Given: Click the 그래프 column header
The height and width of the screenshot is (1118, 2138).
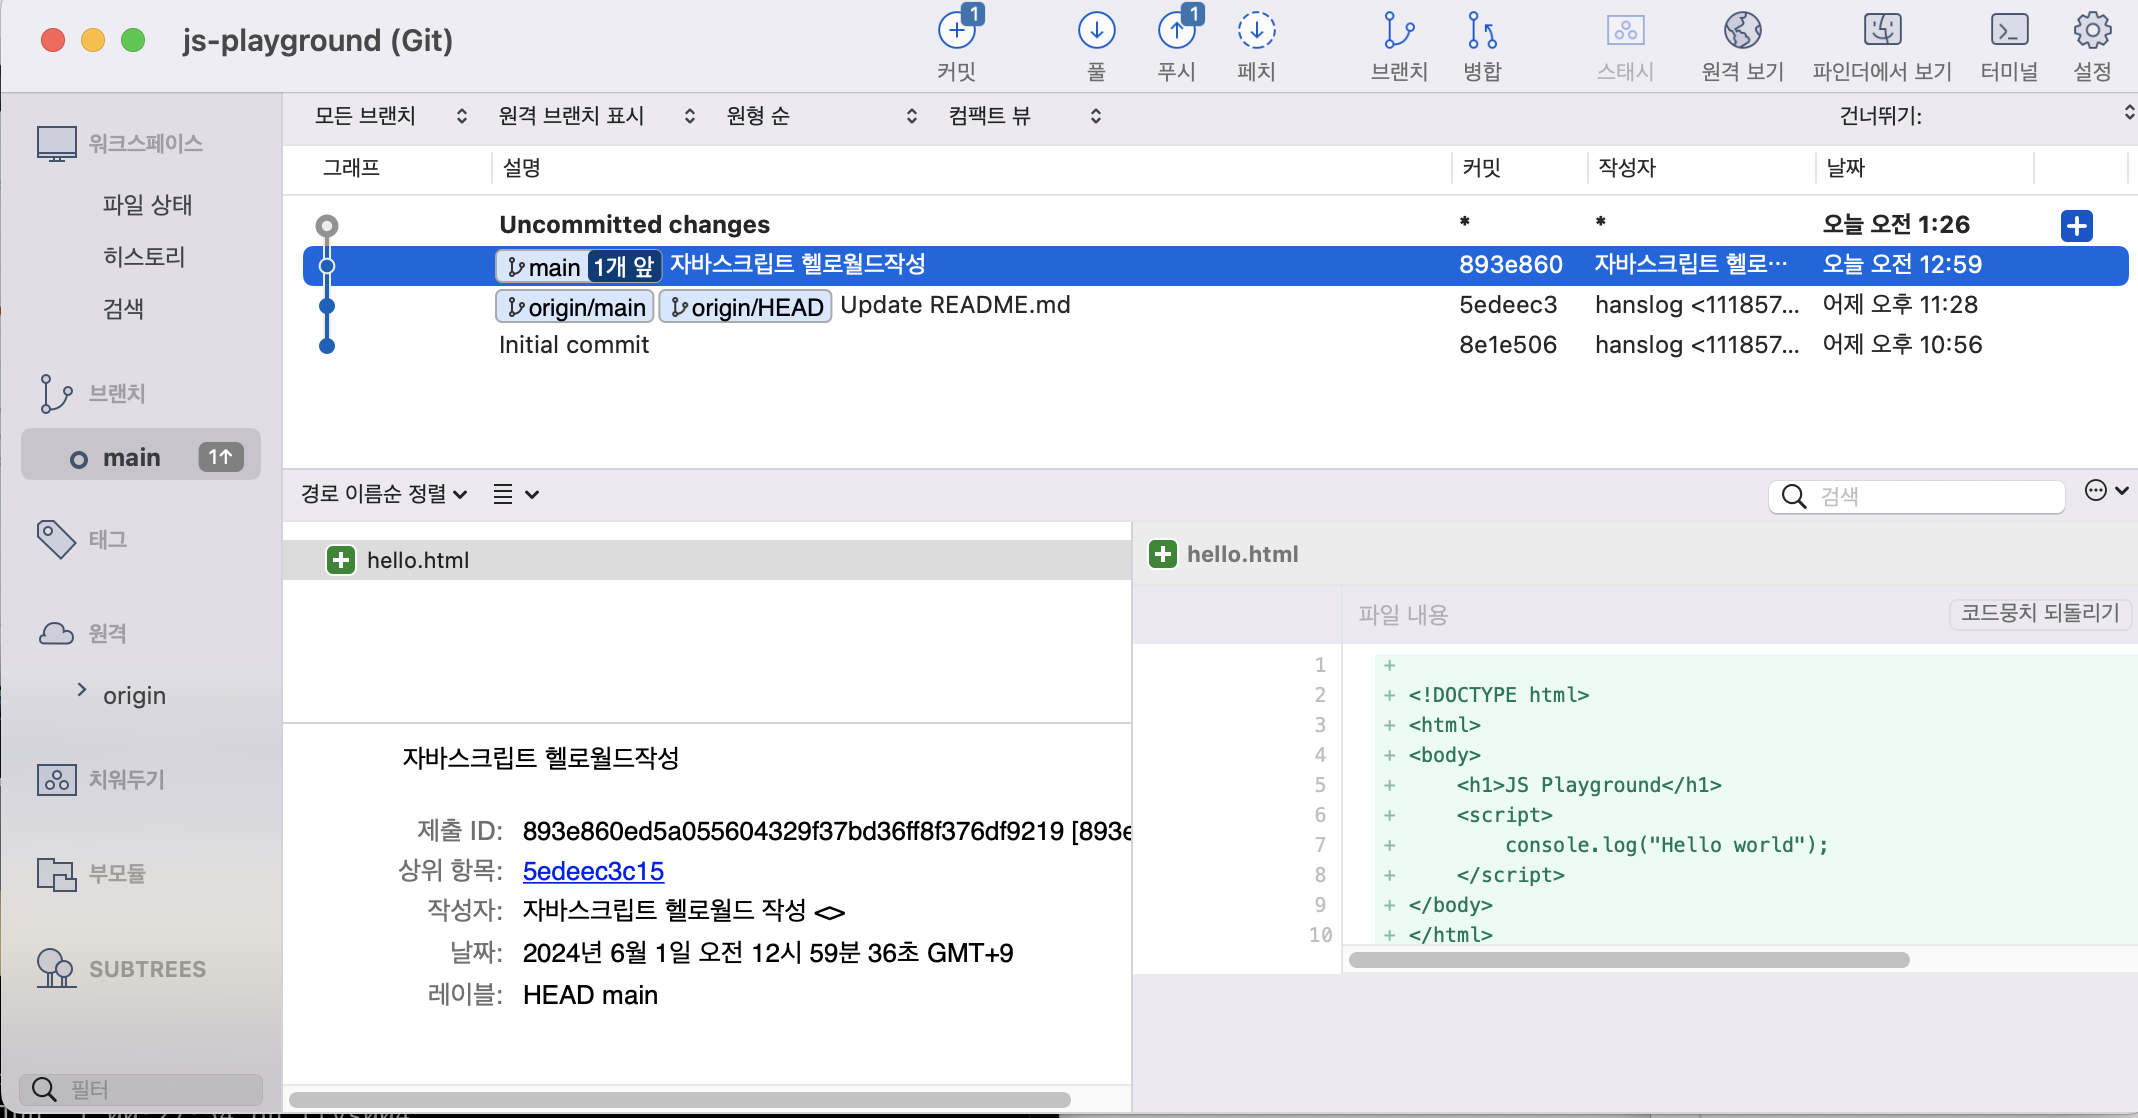Looking at the screenshot, I should [x=351, y=168].
